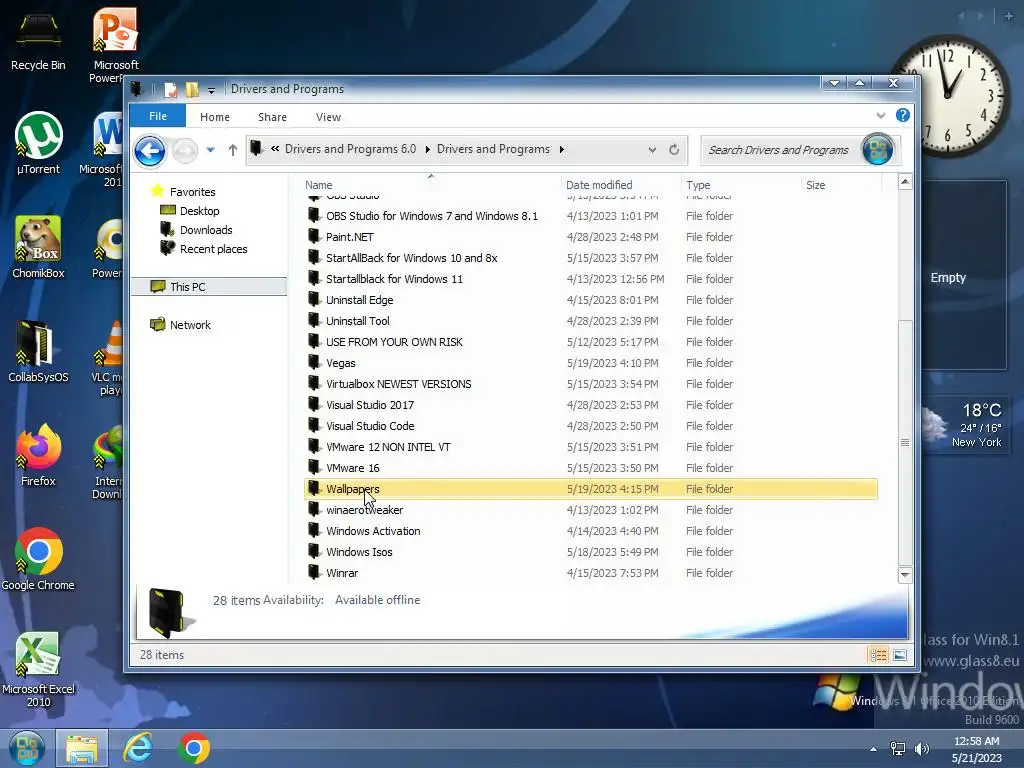Click New folder icon in title bar
The width and height of the screenshot is (1024, 768).
pos(192,89)
